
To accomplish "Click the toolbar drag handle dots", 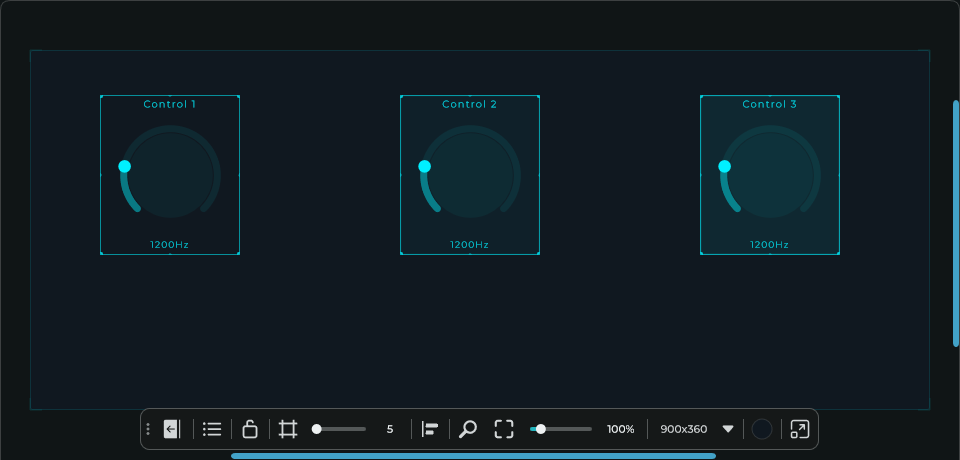I will (x=148, y=429).
